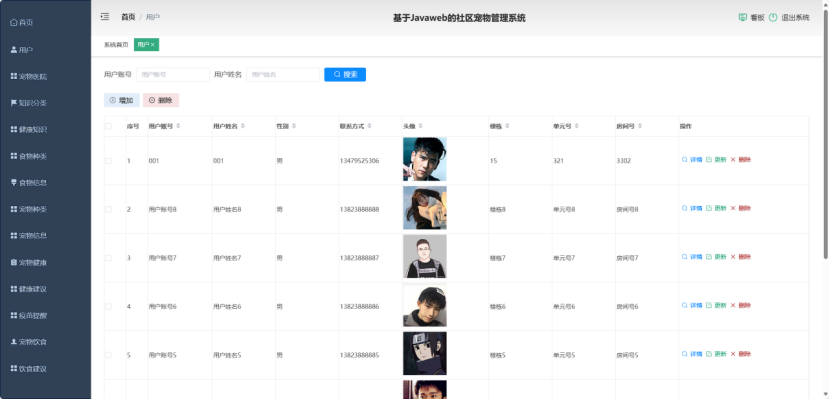The width and height of the screenshot is (829, 399).
Task: Click 删除 in the 用户账号7 row
Action: (x=741, y=257)
